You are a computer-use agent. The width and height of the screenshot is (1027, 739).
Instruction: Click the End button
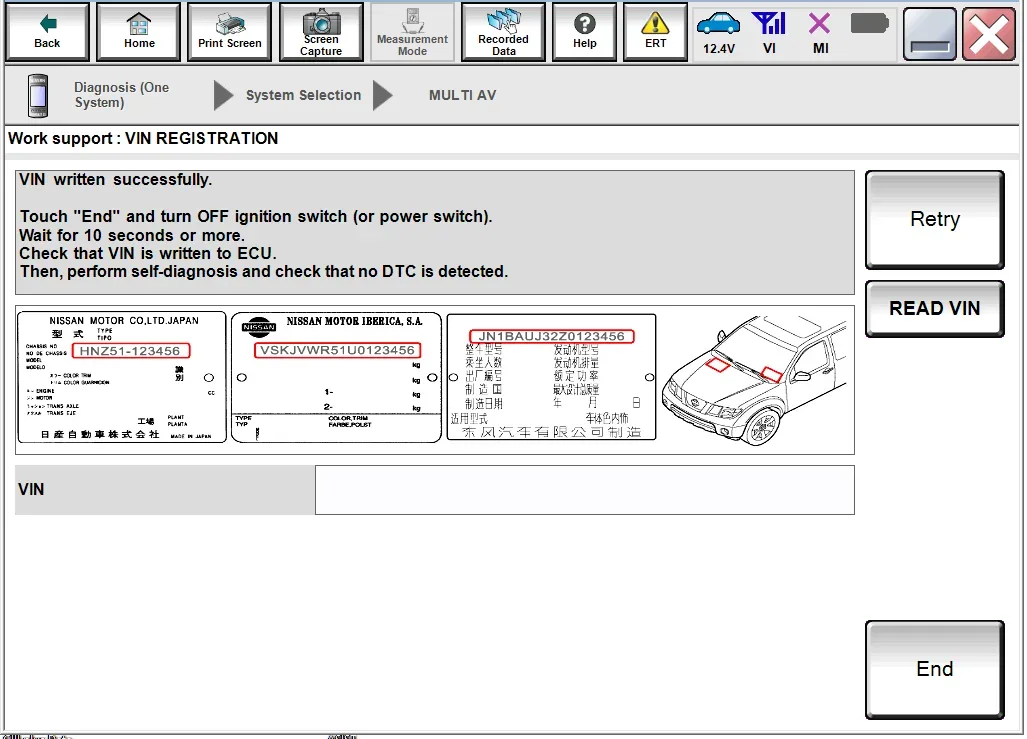935,670
